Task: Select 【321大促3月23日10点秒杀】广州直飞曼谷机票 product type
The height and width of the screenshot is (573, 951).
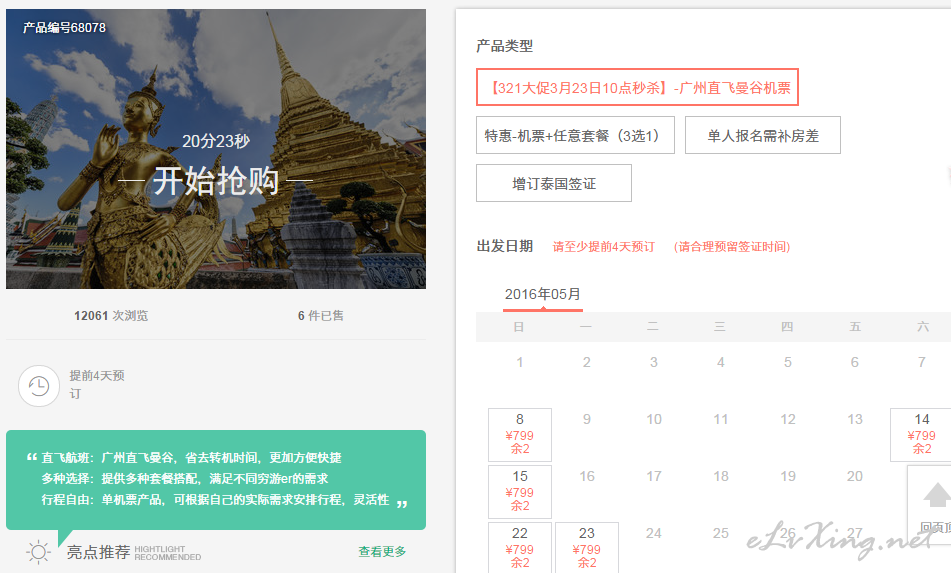Action: (637, 87)
